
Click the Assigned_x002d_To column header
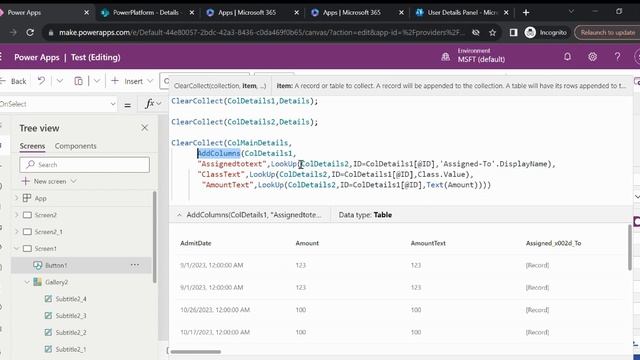click(553, 243)
